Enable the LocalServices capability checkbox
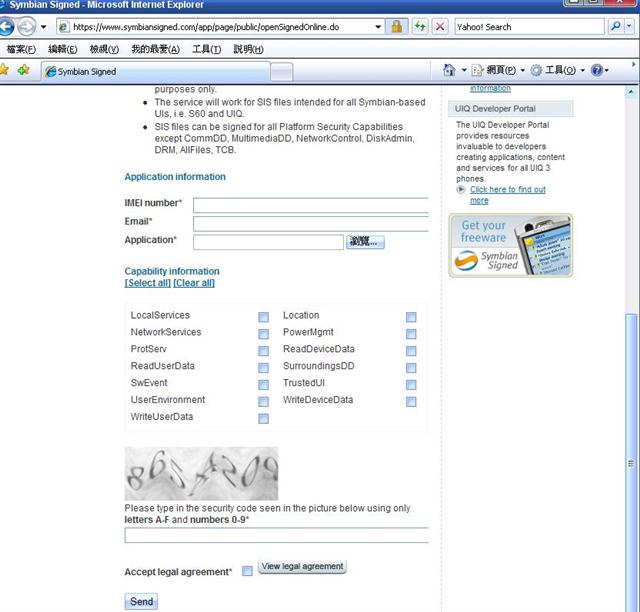The image size is (640, 612). pos(263,317)
